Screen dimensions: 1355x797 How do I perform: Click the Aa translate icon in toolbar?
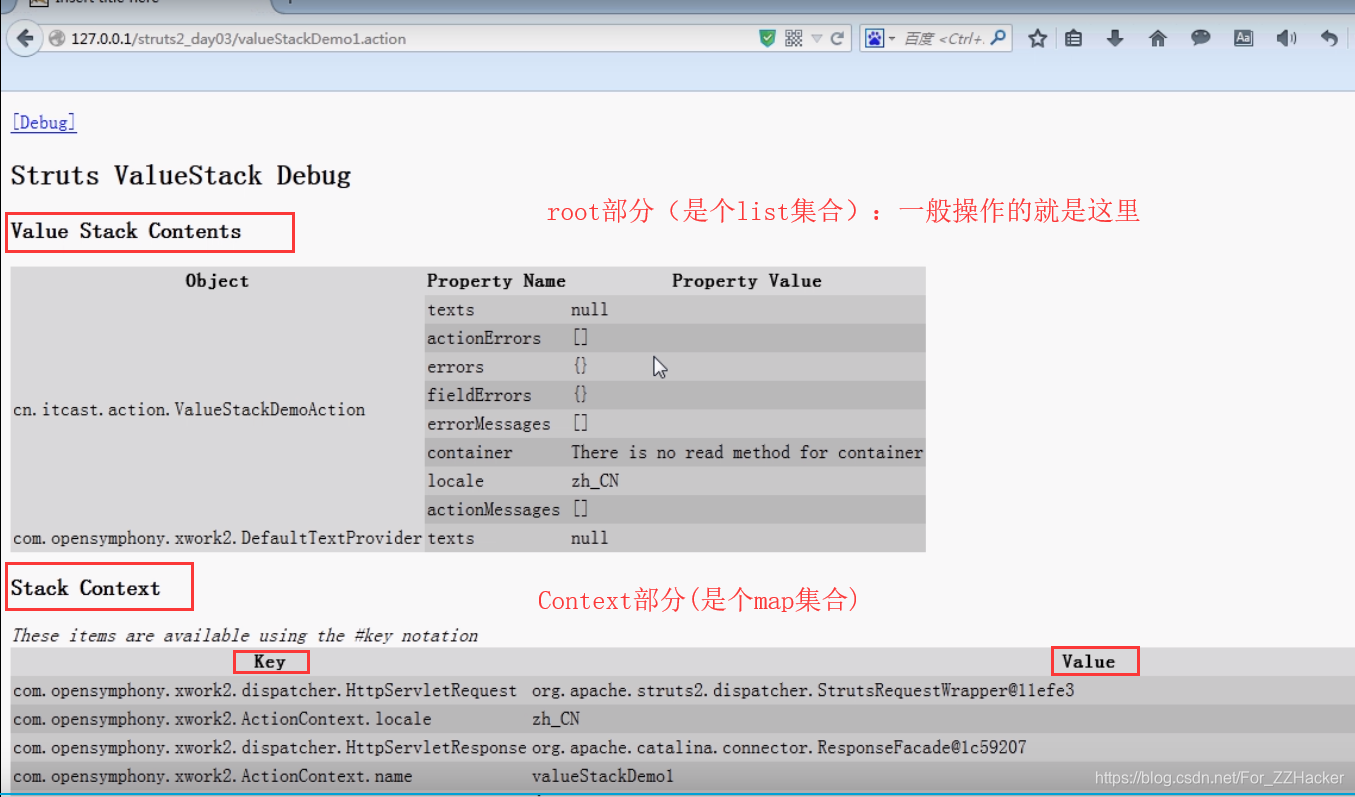pyautogui.click(x=1243, y=38)
